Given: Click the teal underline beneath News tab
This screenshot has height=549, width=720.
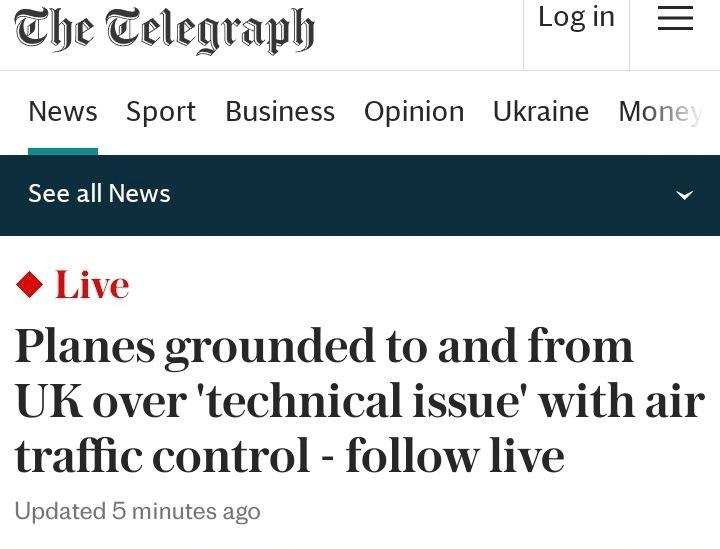Looking at the screenshot, I should pos(63,151).
